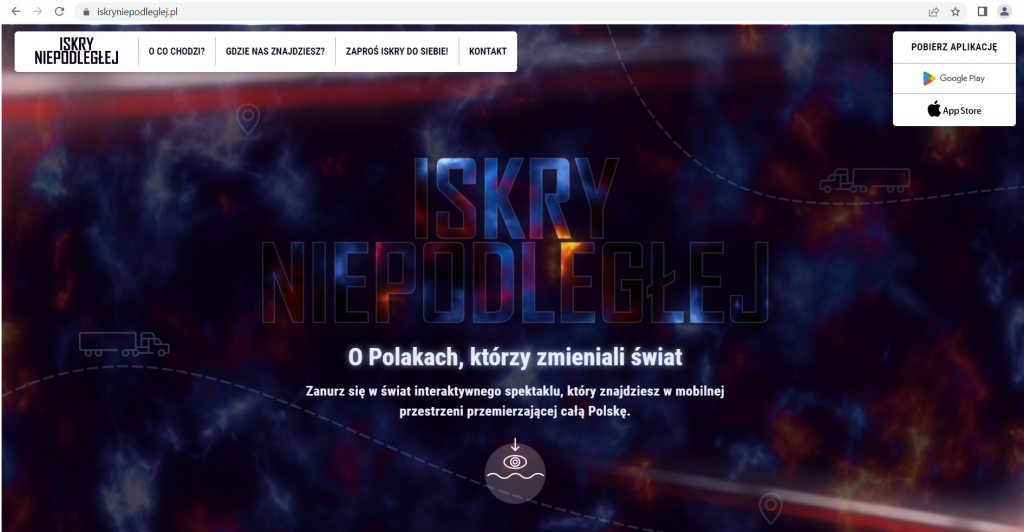Open the 'O co chodzi?' menu item

click(x=176, y=52)
